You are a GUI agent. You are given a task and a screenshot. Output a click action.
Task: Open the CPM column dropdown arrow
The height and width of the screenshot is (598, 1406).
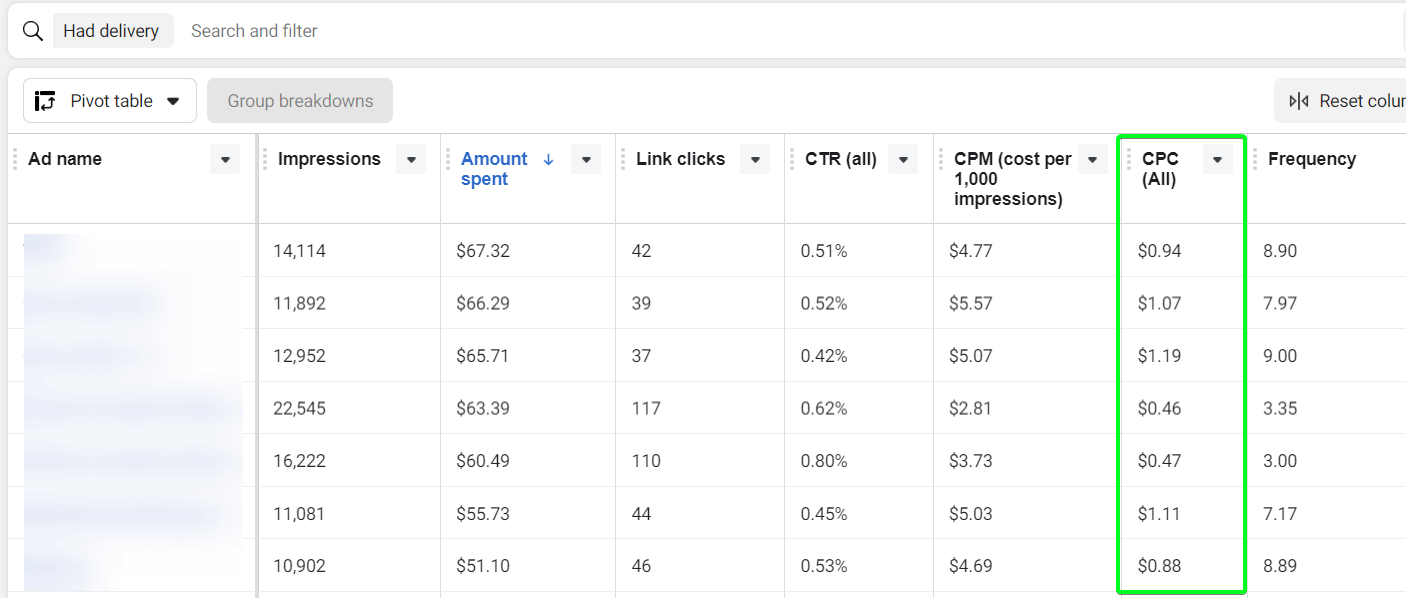point(1092,159)
